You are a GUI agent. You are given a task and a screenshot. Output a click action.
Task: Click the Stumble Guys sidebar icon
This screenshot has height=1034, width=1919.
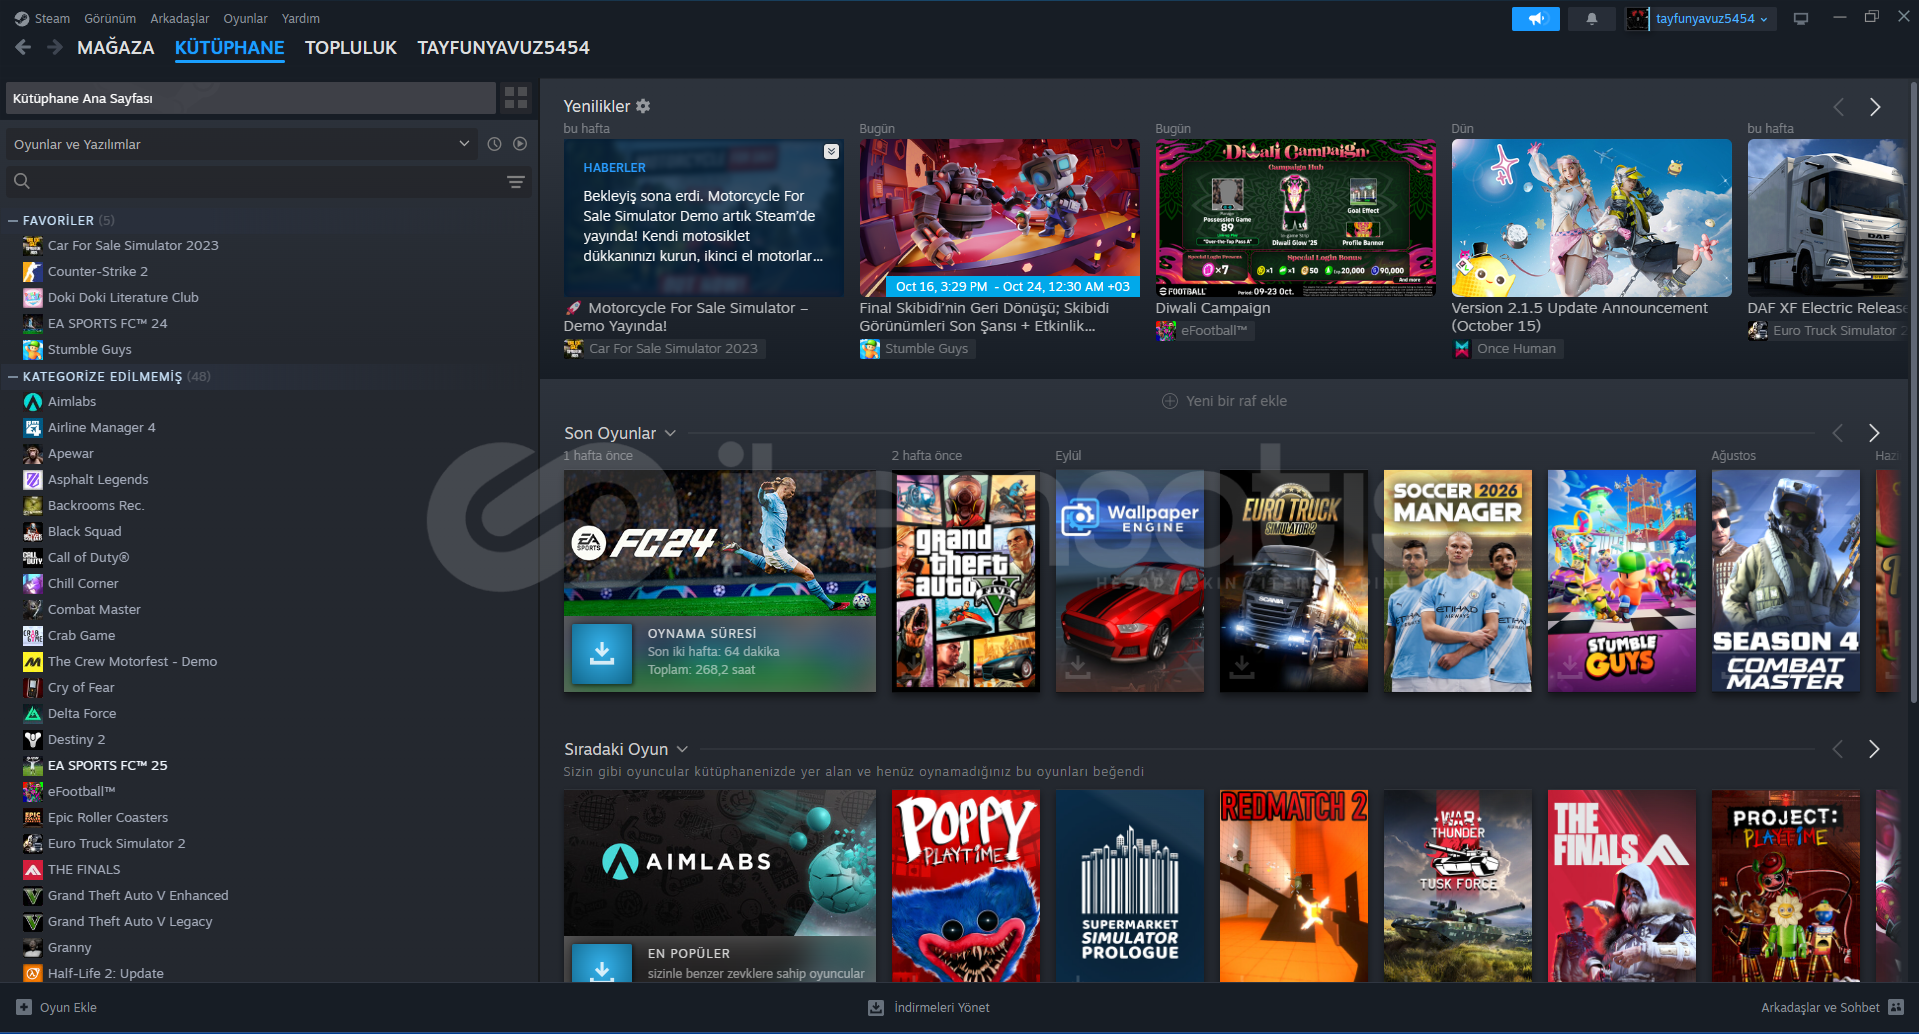coord(33,349)
